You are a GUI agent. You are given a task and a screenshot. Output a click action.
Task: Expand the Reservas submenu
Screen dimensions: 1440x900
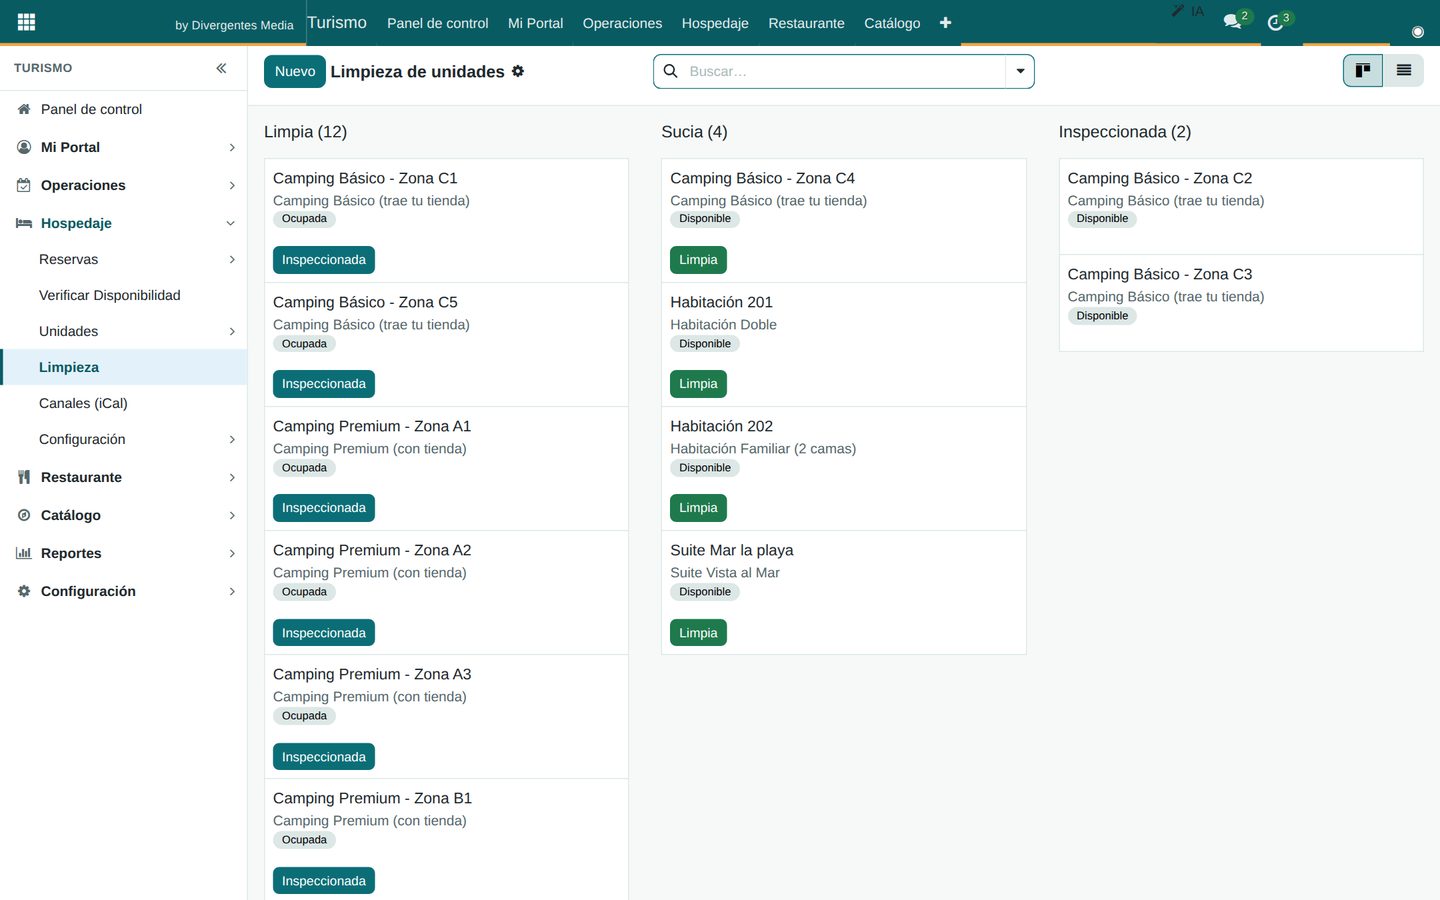232,259
